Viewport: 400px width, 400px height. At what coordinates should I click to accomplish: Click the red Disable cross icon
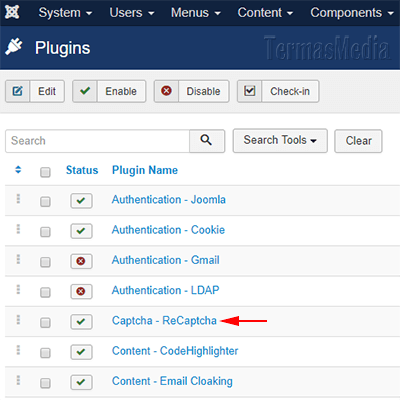coord(166,91)
